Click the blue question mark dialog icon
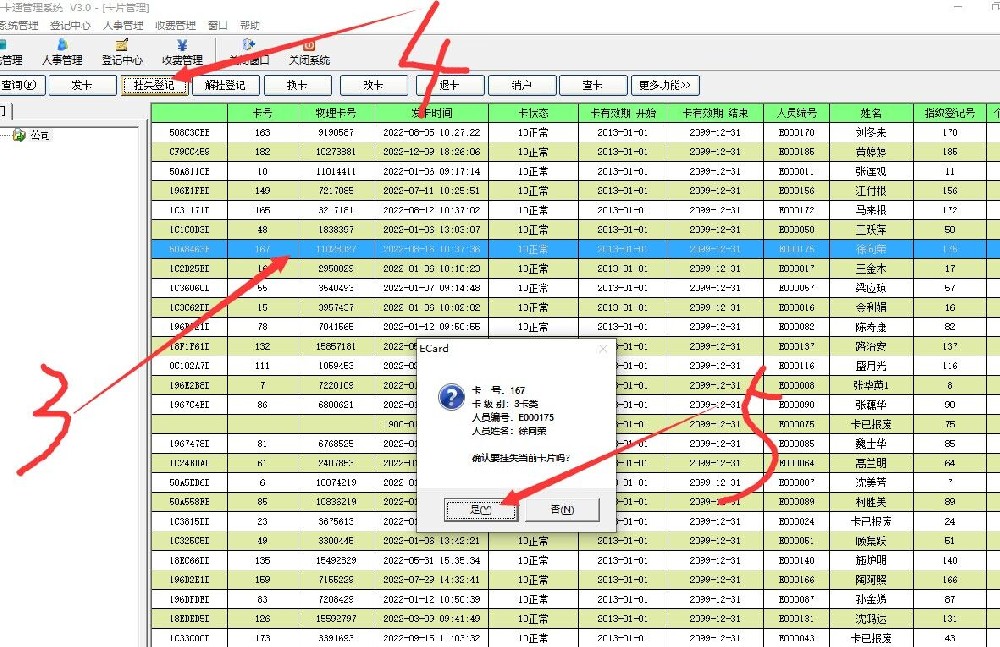 click(x=451, y=398)
